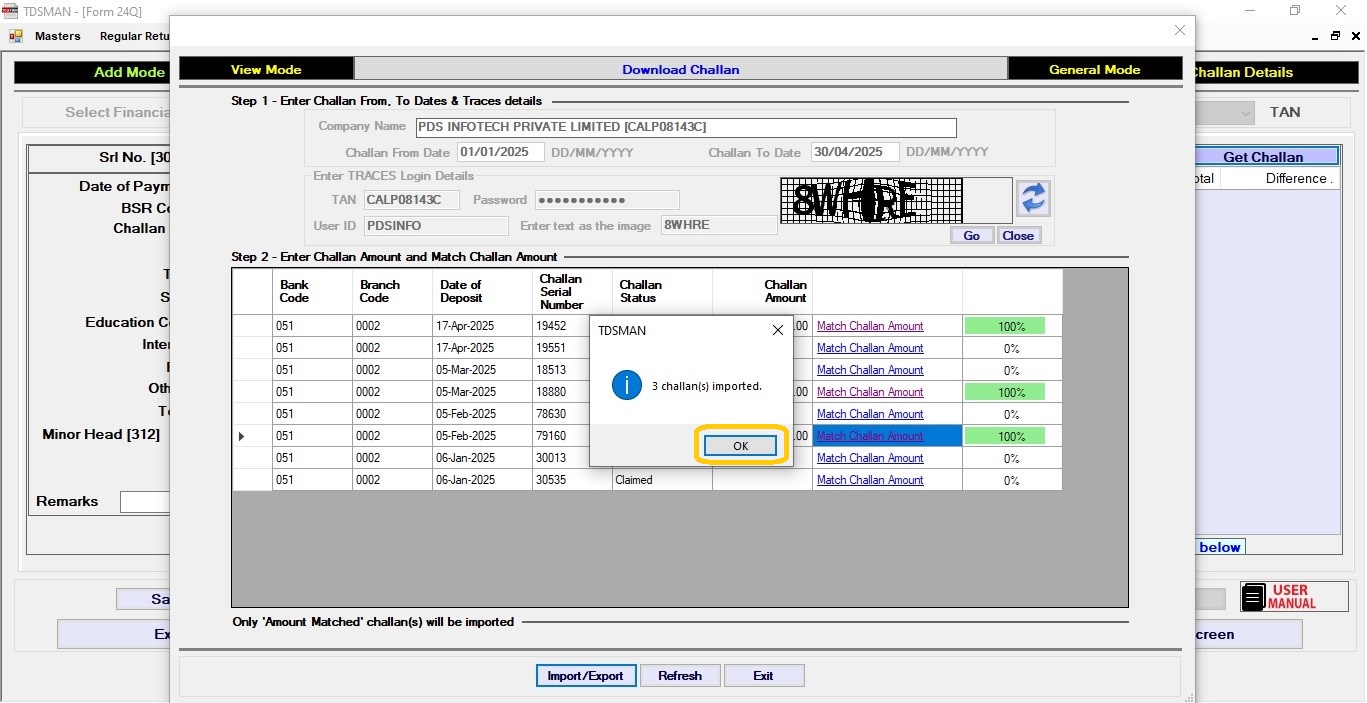Open the Masters menu
The height and width of the screenshot is (703, 1367).
pyautogui.click(x=57, y=36)
